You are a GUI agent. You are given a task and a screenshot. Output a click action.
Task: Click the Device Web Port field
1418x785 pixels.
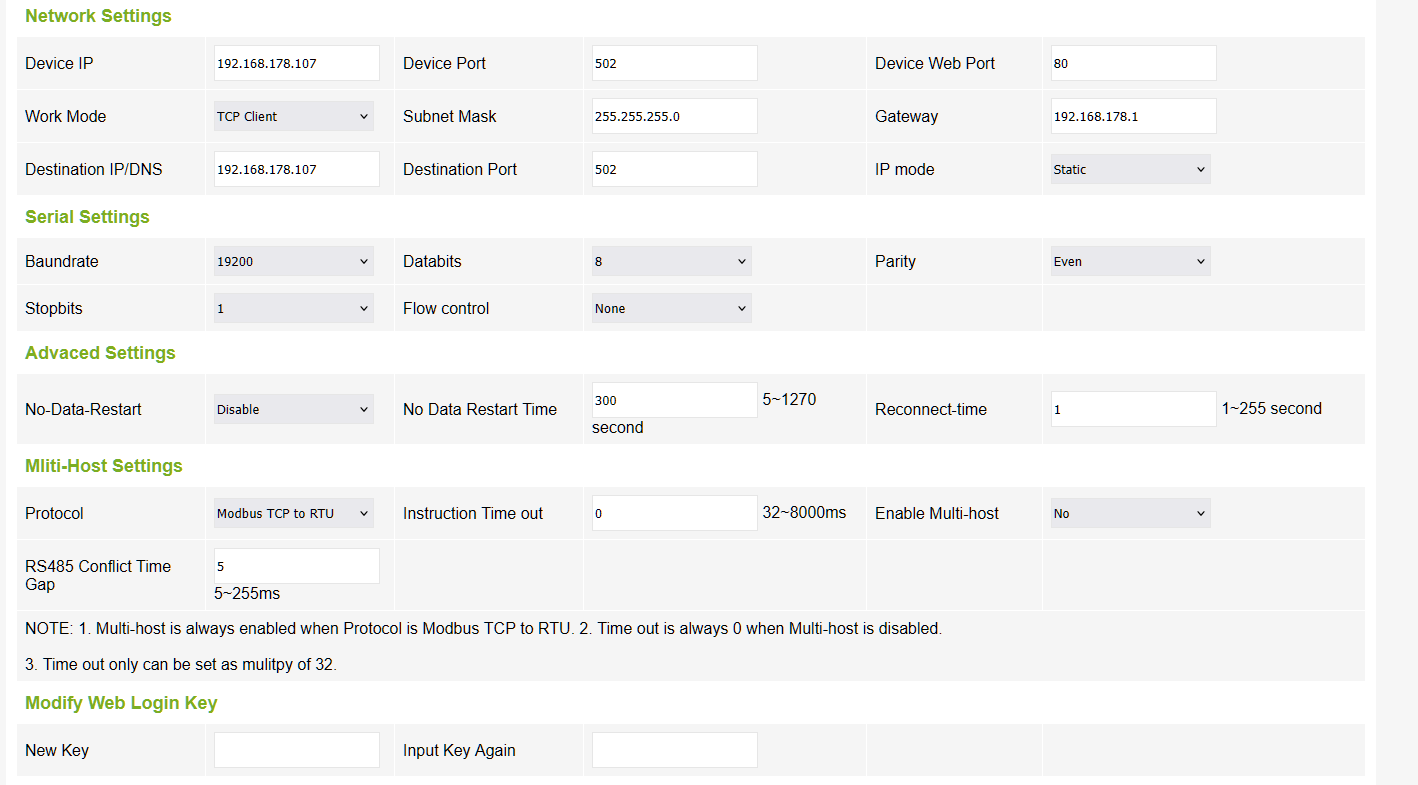(x=1133, y=63)
